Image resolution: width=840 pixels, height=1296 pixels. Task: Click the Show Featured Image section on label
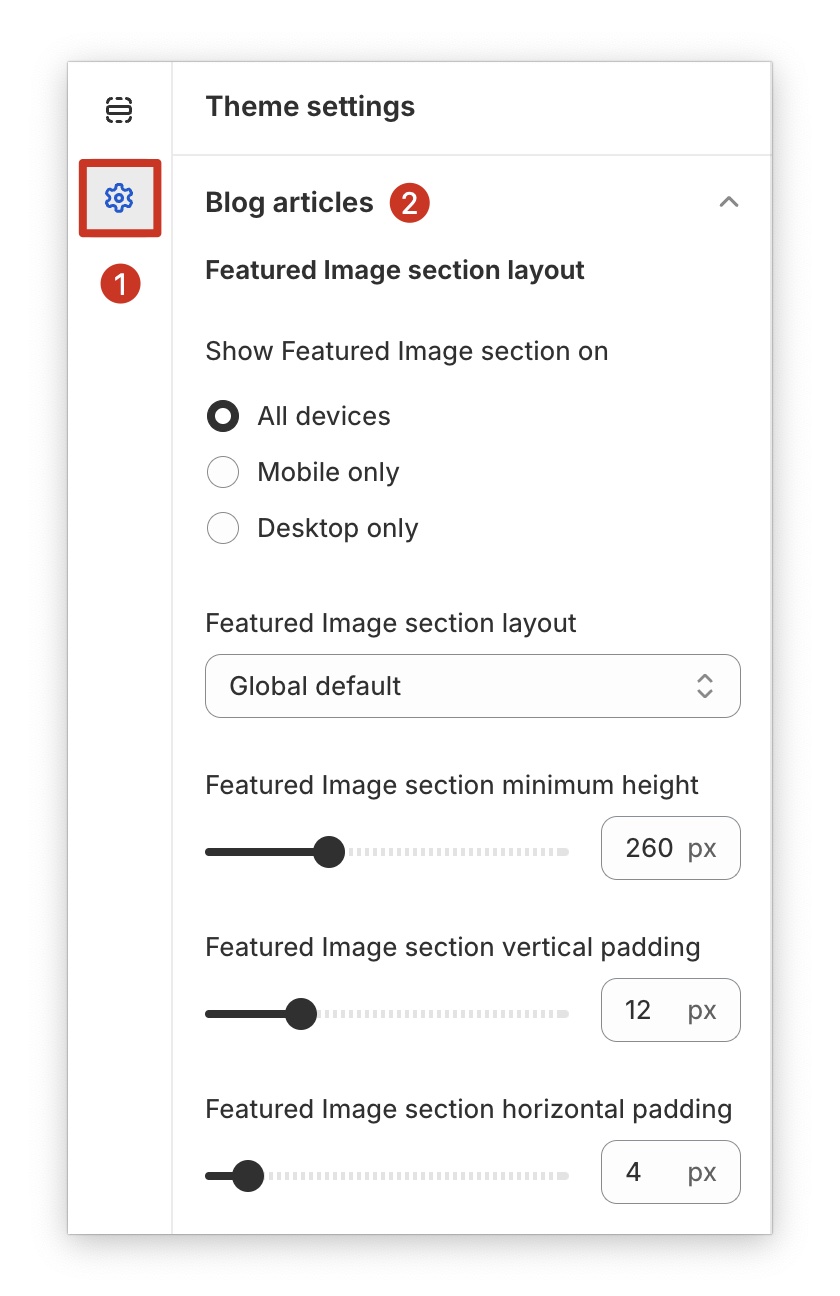[x=406, y=351]
